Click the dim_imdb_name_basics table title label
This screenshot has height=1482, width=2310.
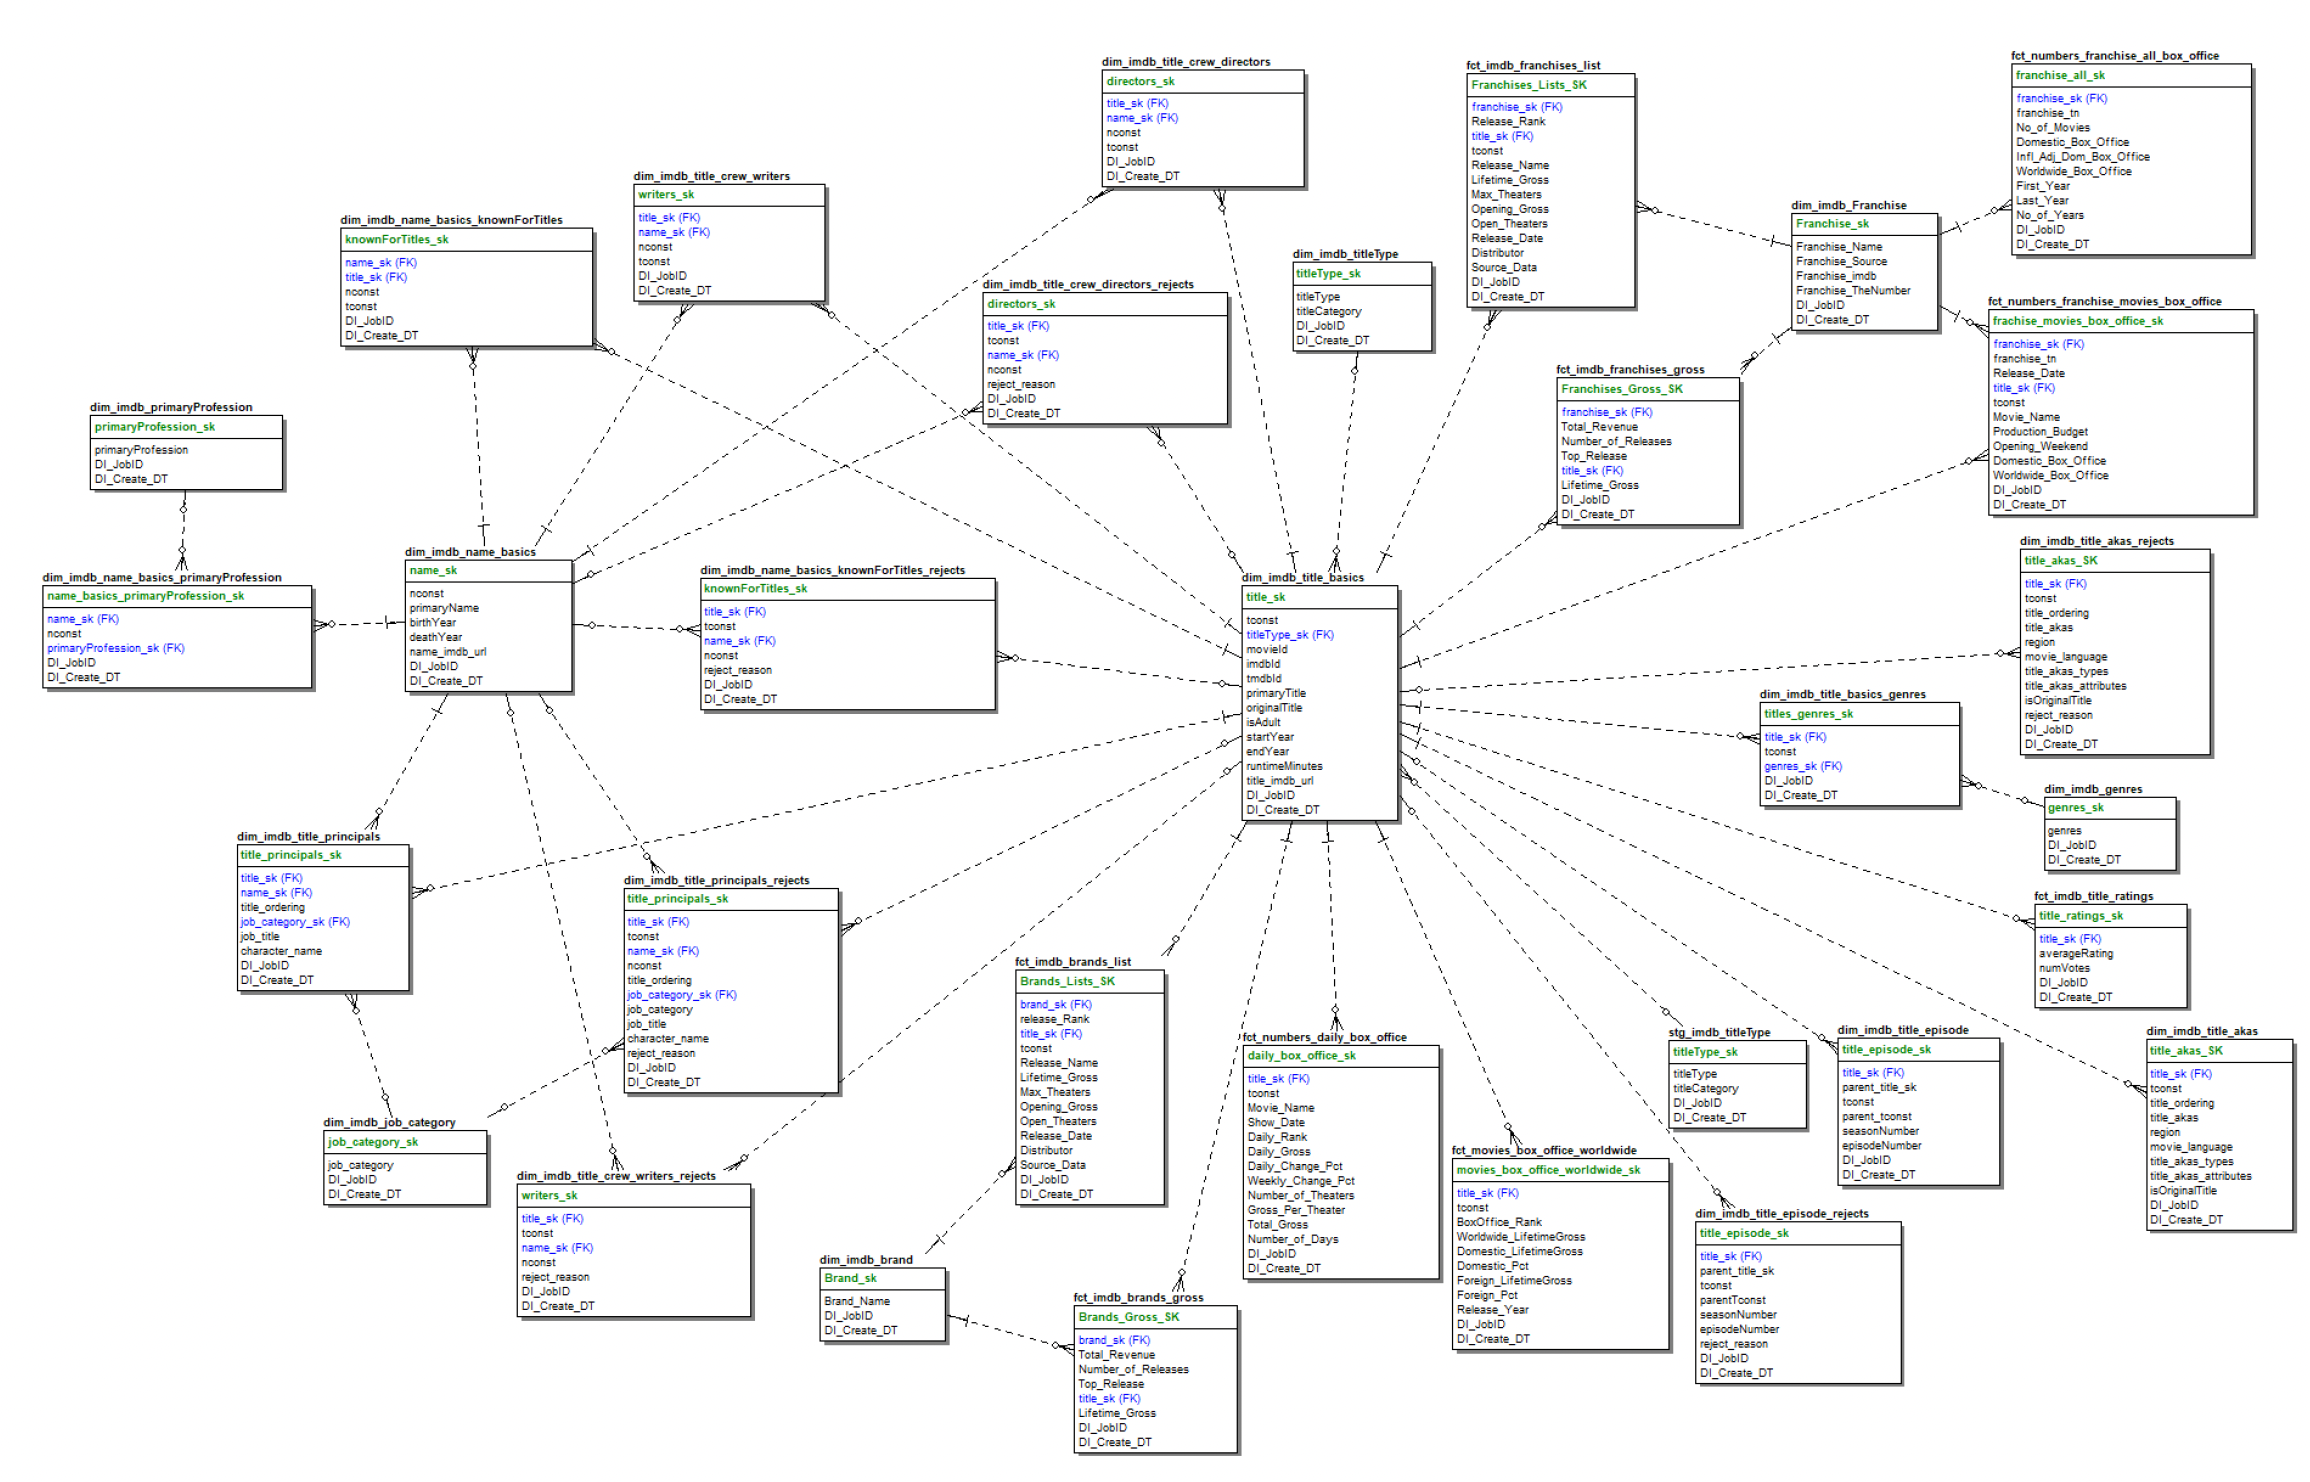coord(470,552)
